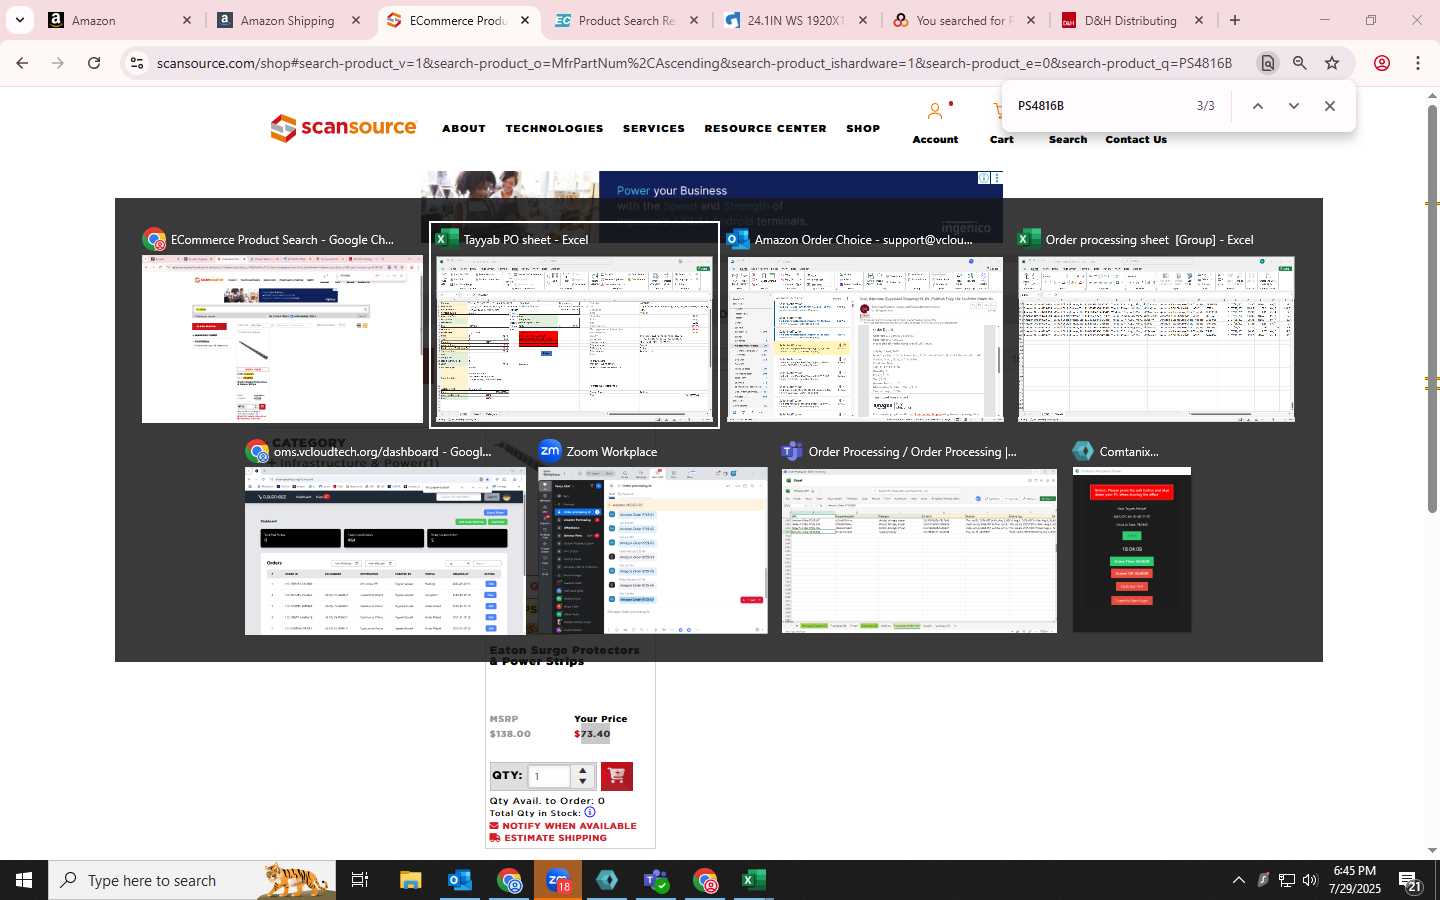Click the browser Back arrow
This screenshot has width=1440, height=900.
[22, 63]
